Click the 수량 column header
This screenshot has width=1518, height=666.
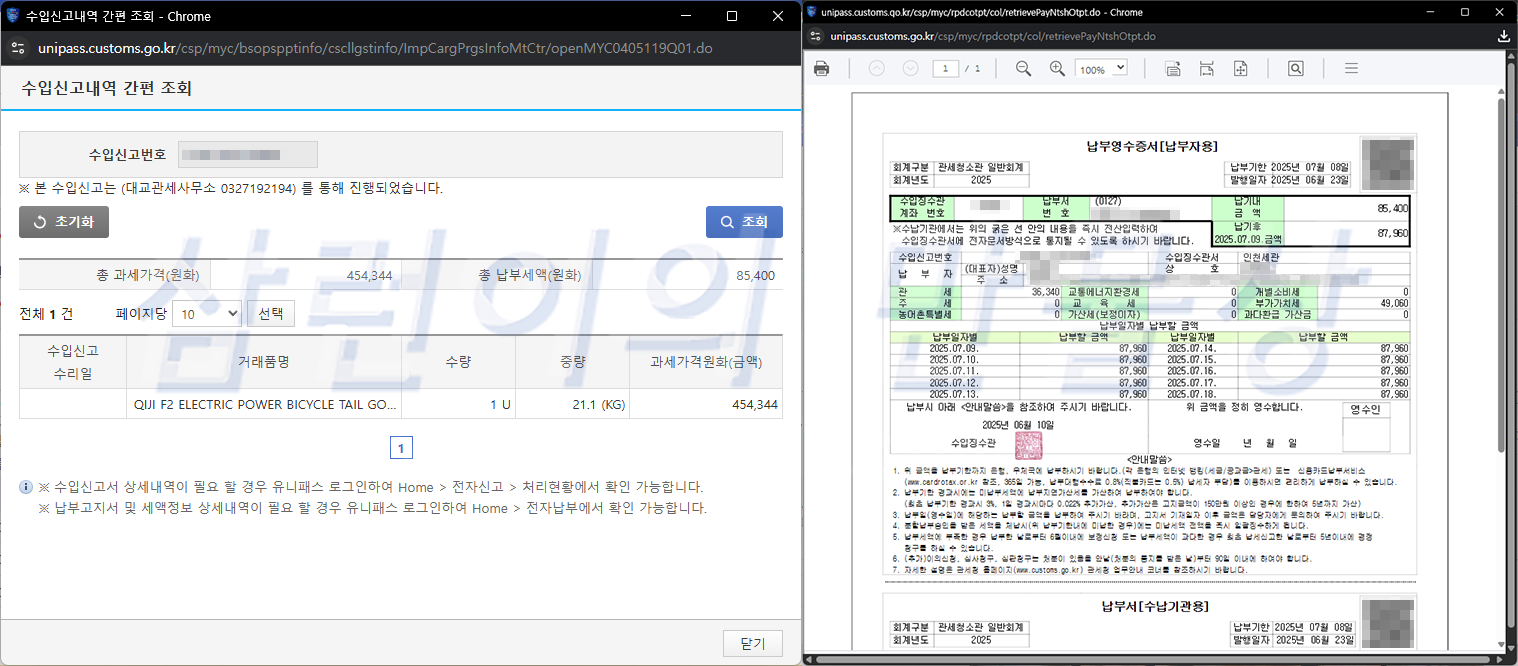[458, 362]
